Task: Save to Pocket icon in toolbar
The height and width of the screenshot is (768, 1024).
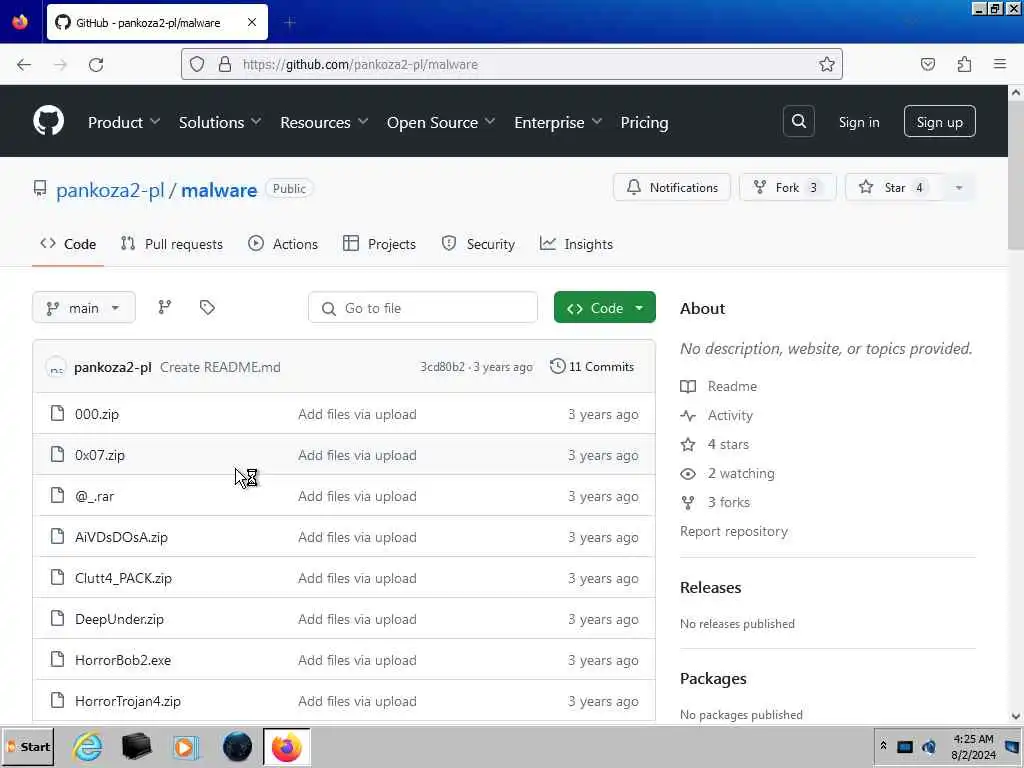Action: coord(927,64)
